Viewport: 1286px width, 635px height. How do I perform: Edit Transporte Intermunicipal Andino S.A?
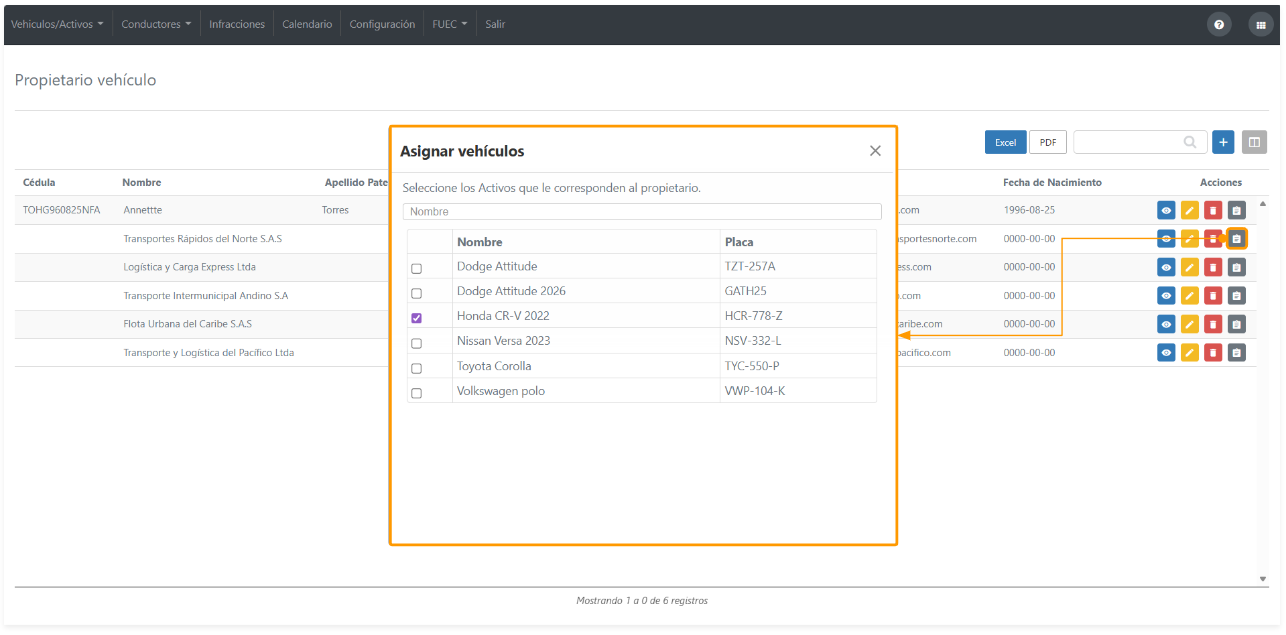[x=1189, y=296]
